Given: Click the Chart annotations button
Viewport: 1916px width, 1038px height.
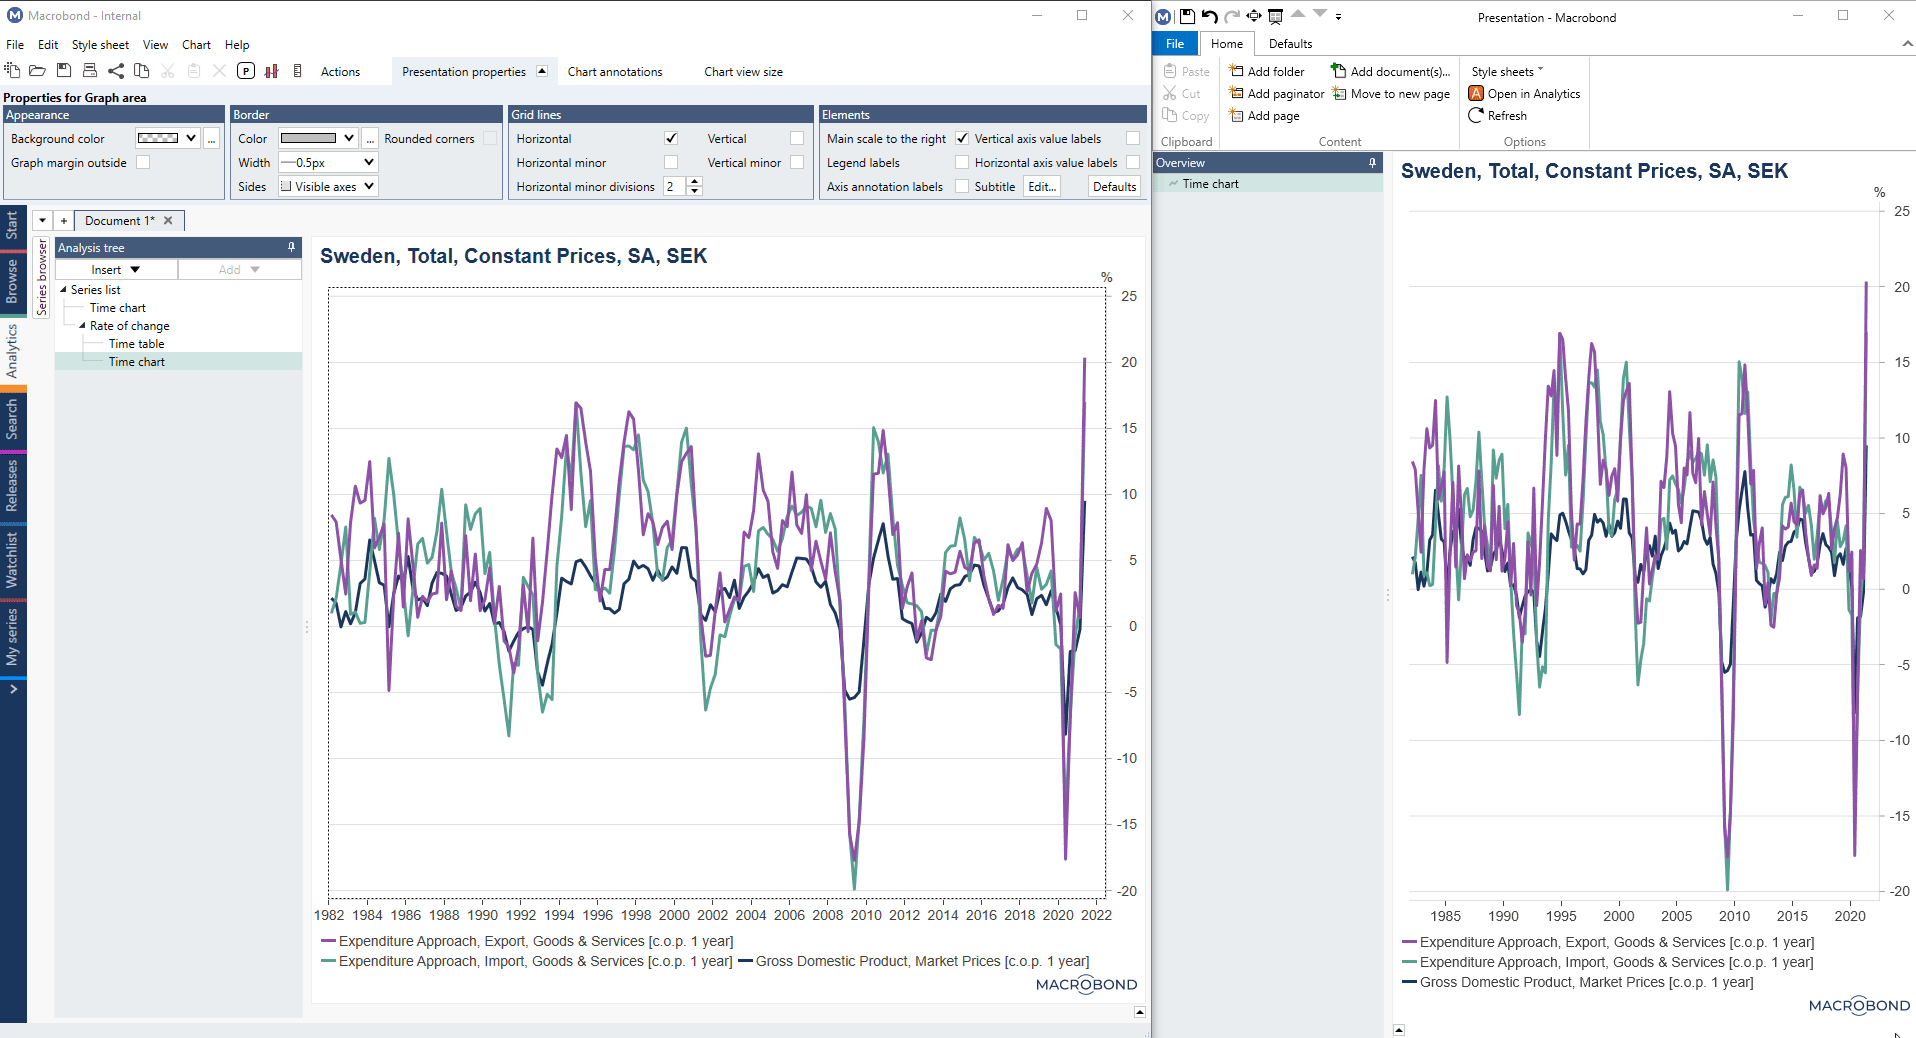Looking at the screenshot, I should pos(614,71).
